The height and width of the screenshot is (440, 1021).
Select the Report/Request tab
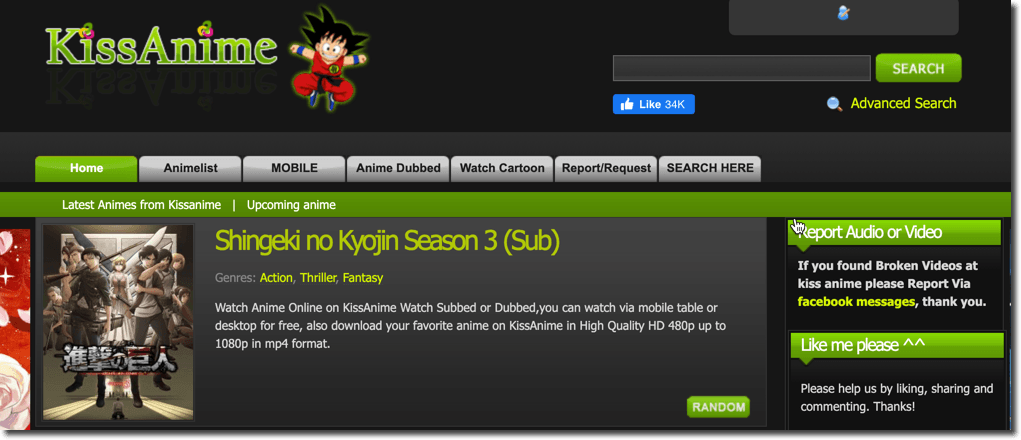pyautogui.click(x=606, y=169)
